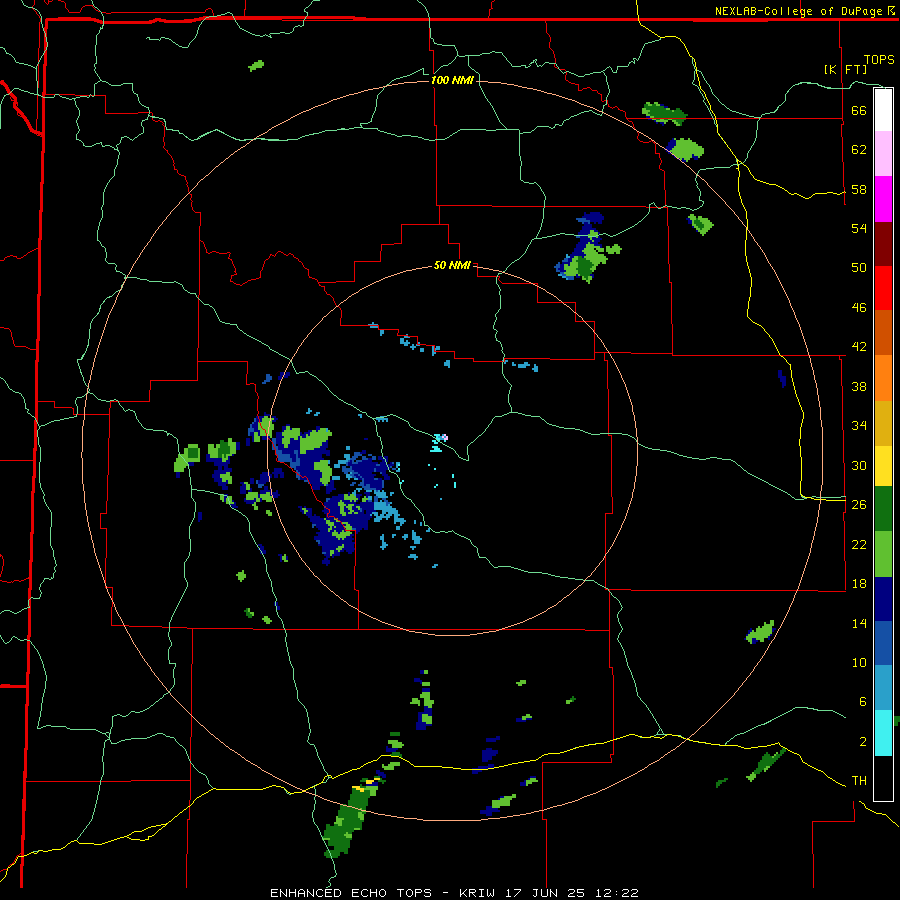Click the 22 legend scale value
The height and width of the screenshot is (900, 900).
coord(859,544)
